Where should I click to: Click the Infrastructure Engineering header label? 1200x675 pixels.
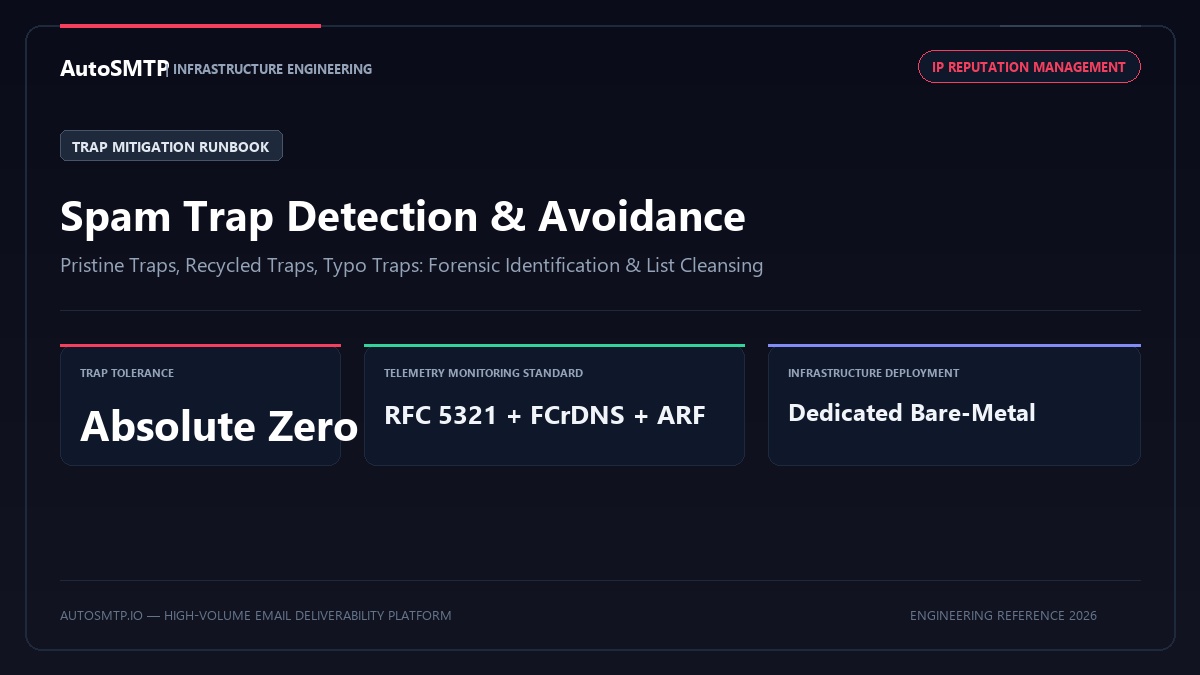[x=272, y=69]
